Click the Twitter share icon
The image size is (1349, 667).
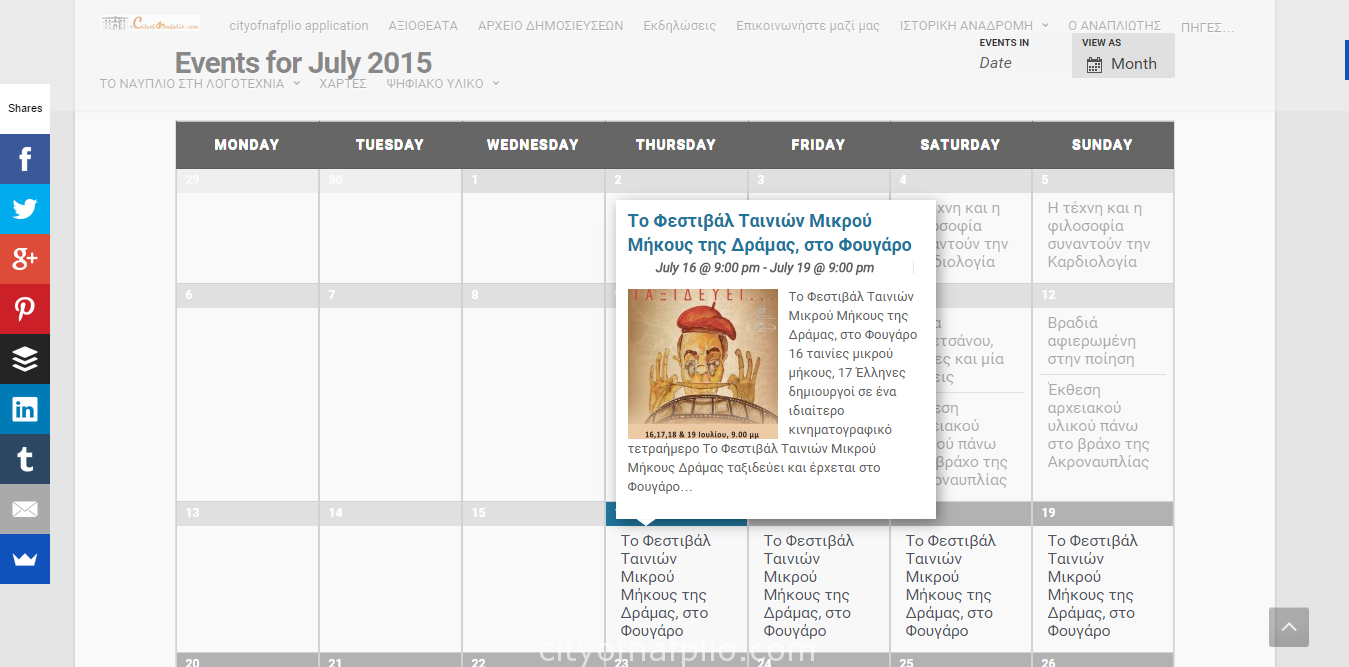[x=25, y=209]
